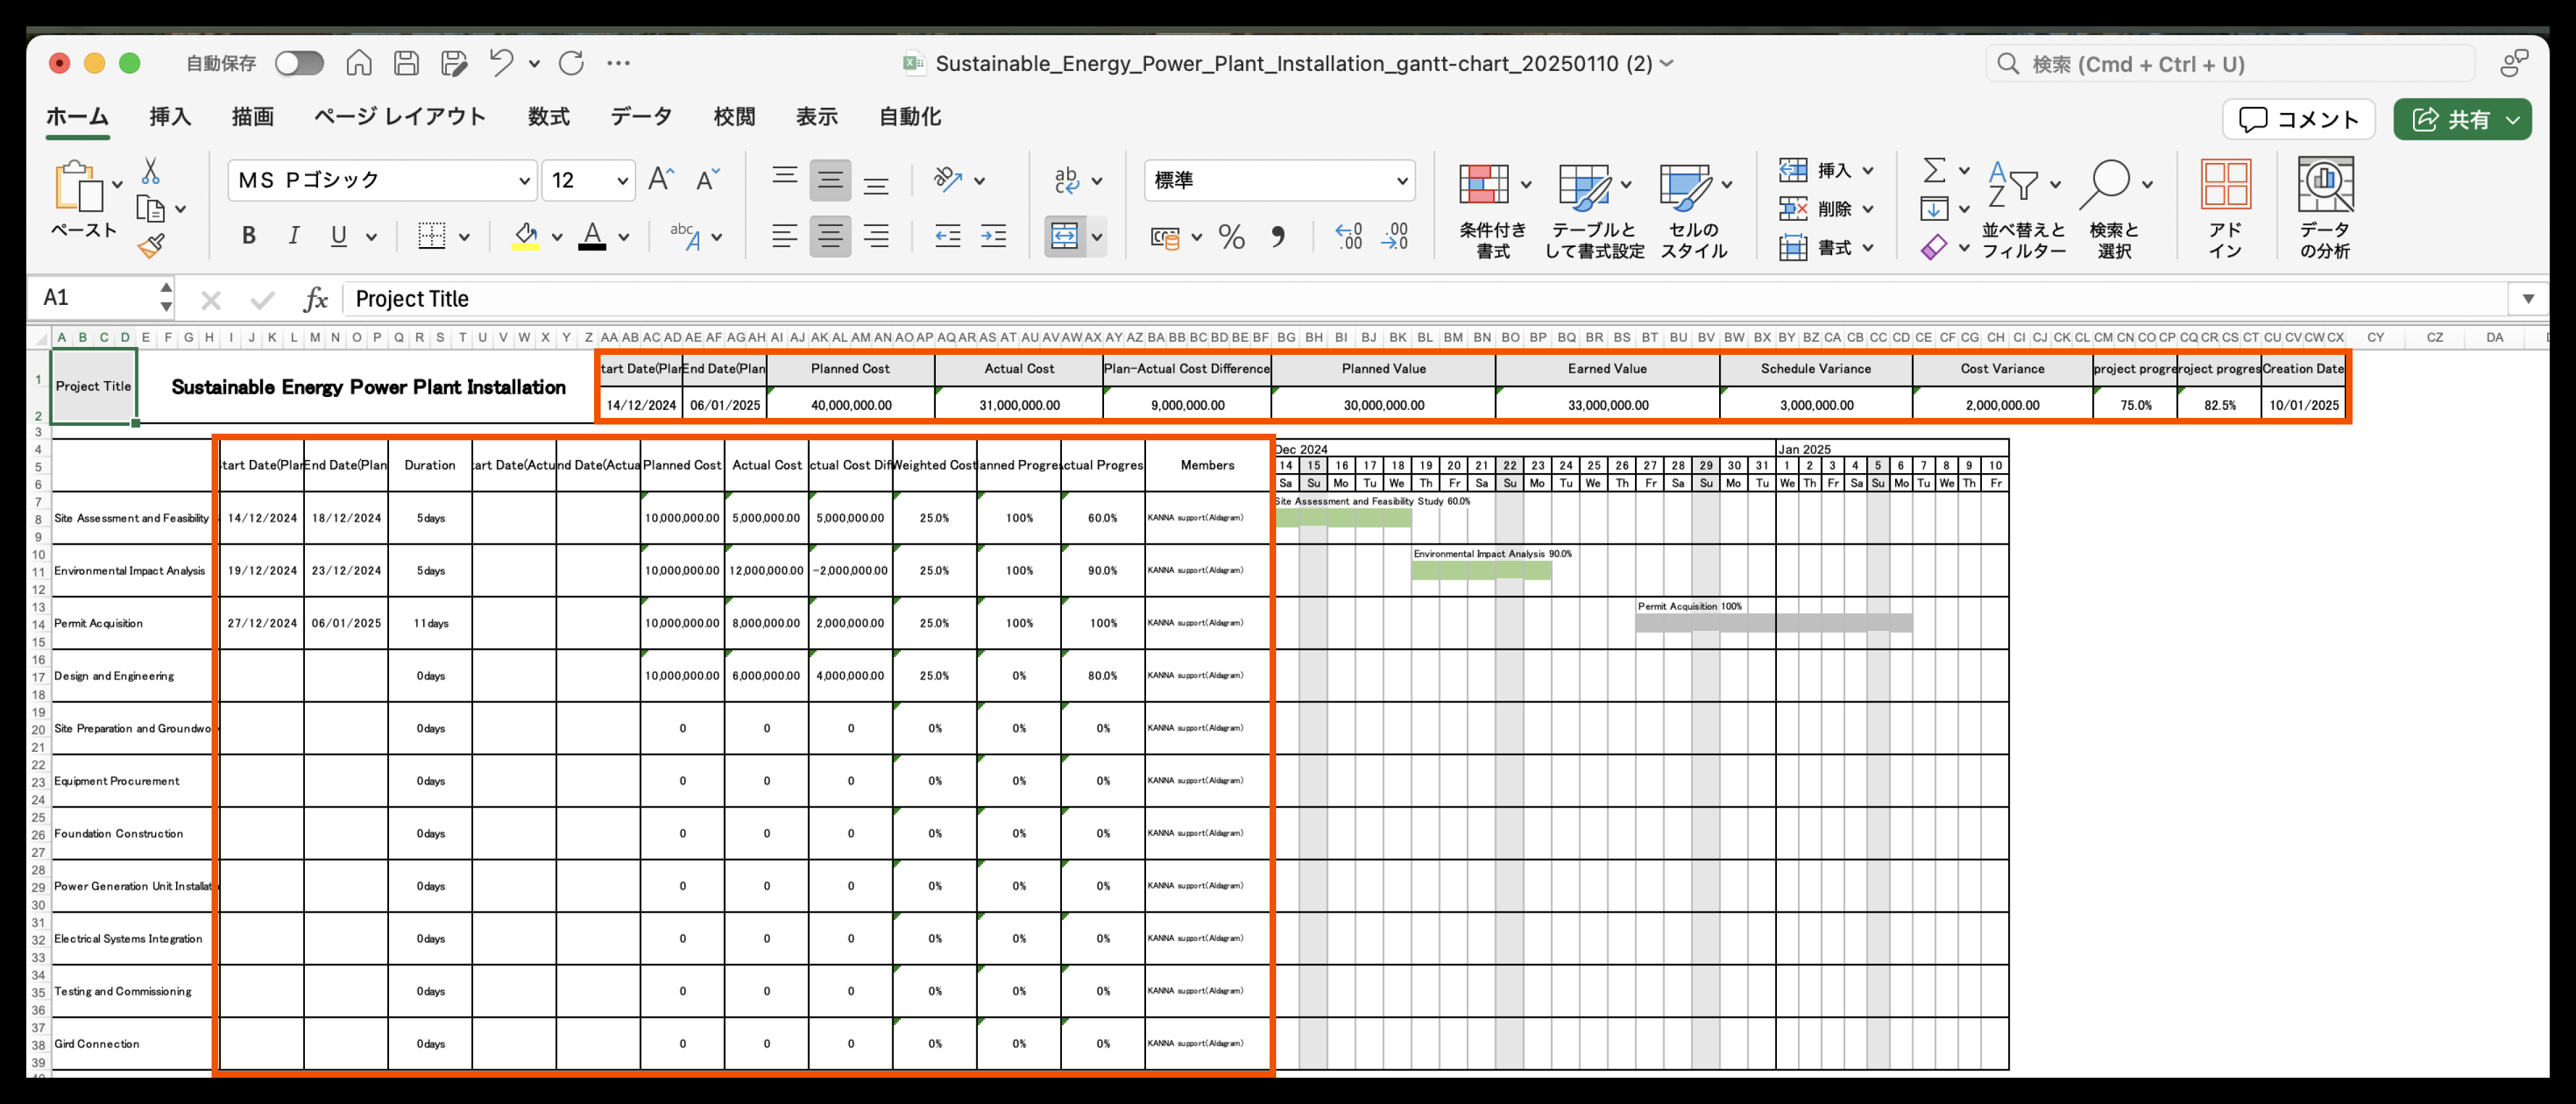Viewport: 2576px width, 1104px height.
Task: Click the Percent style icon
Action: 1231,237
